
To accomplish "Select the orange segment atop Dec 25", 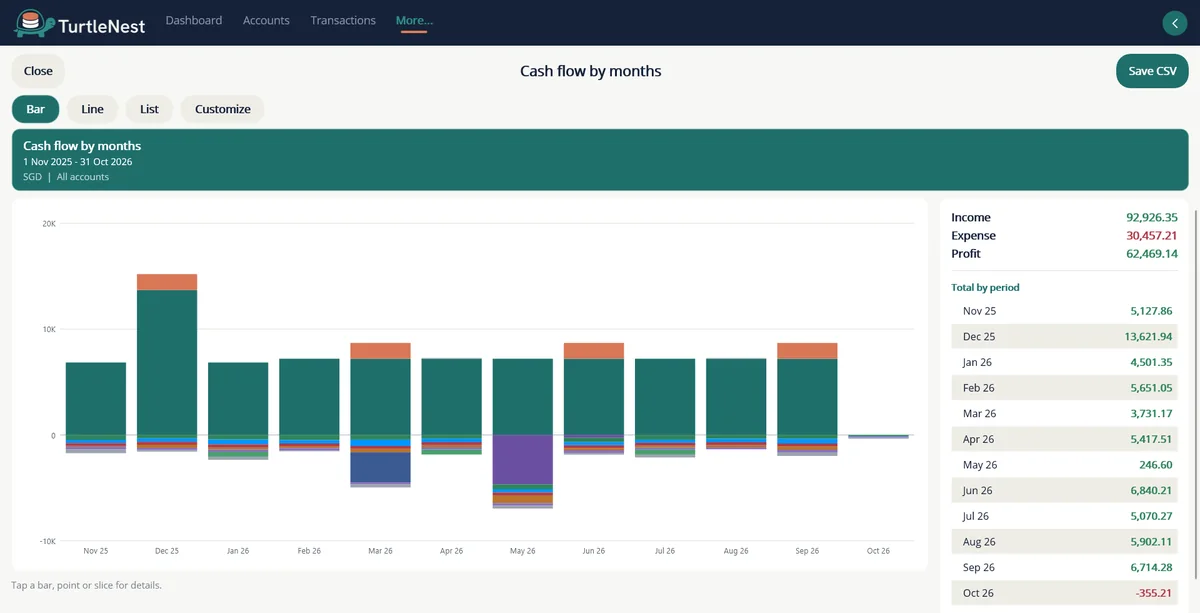I will coord(167,282).
